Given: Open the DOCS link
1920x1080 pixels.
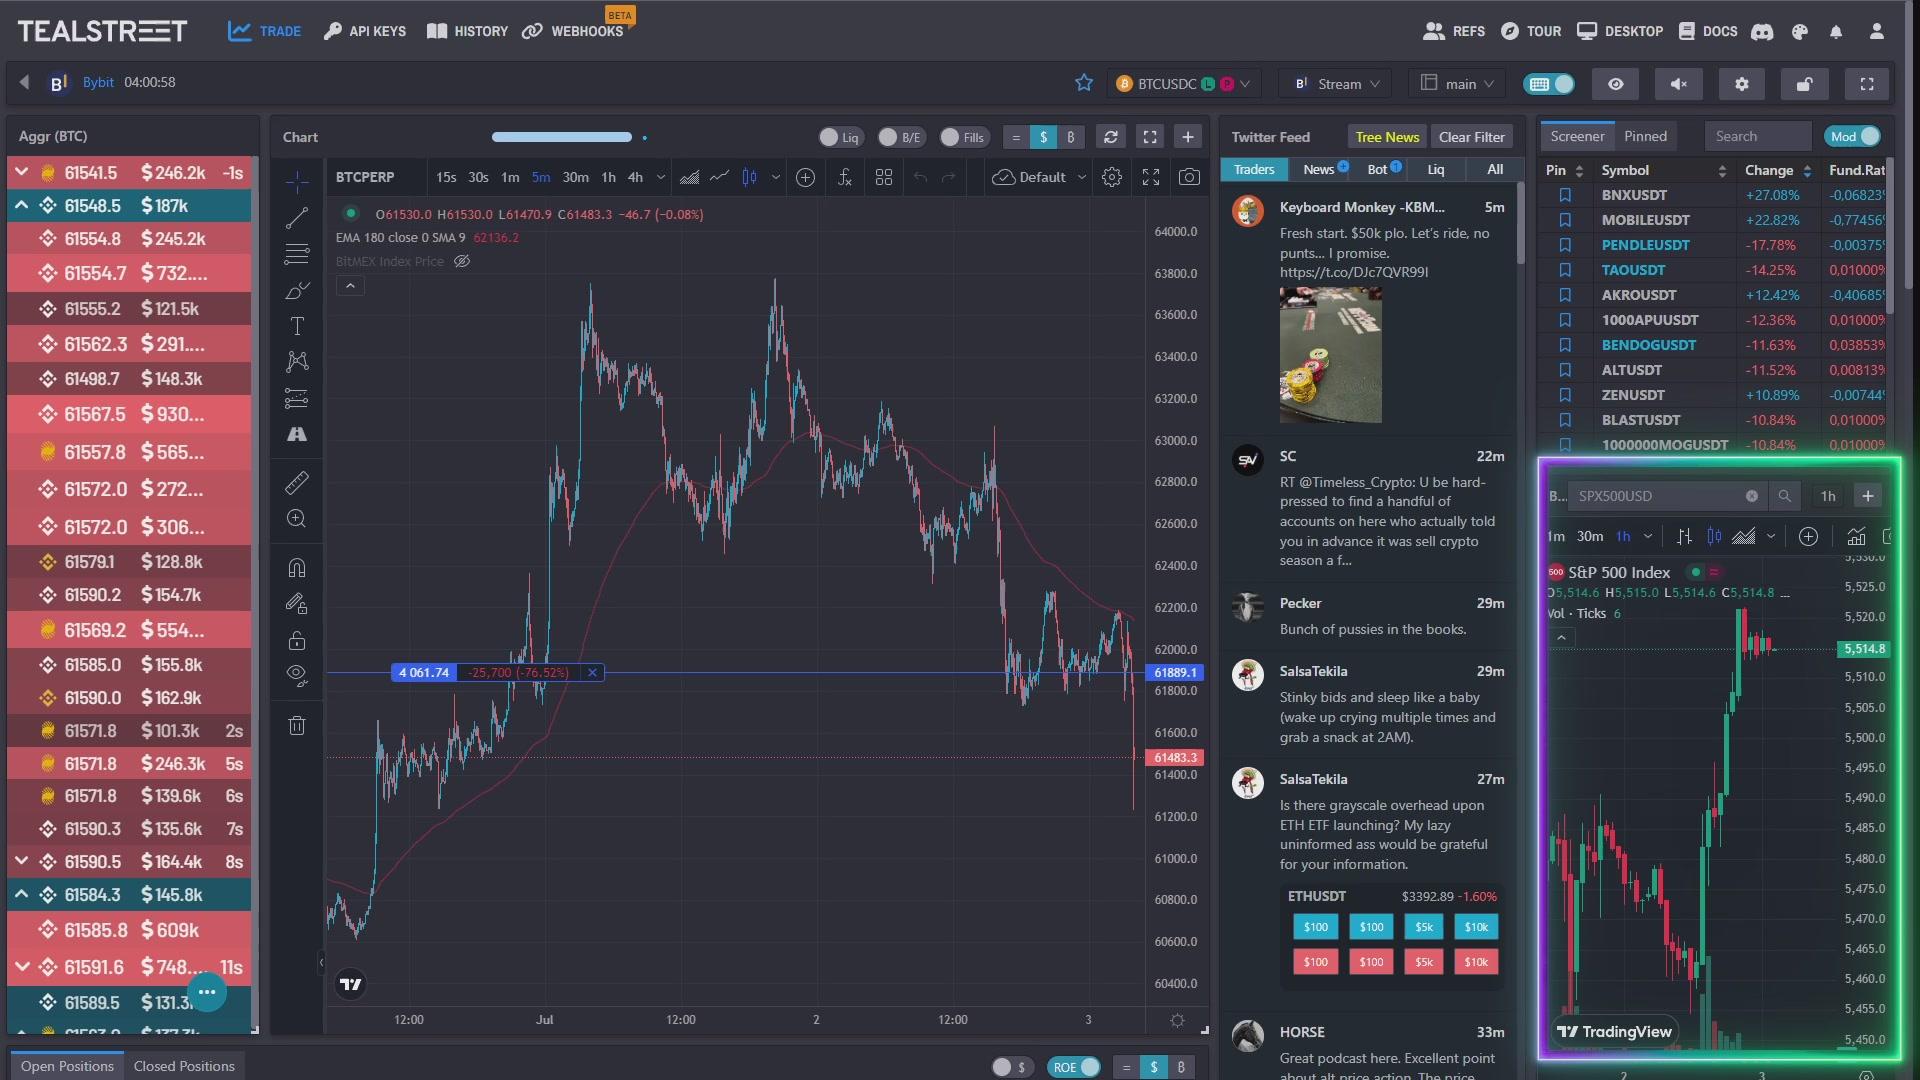Looking at the screenshot, I should click(1708, 31).
